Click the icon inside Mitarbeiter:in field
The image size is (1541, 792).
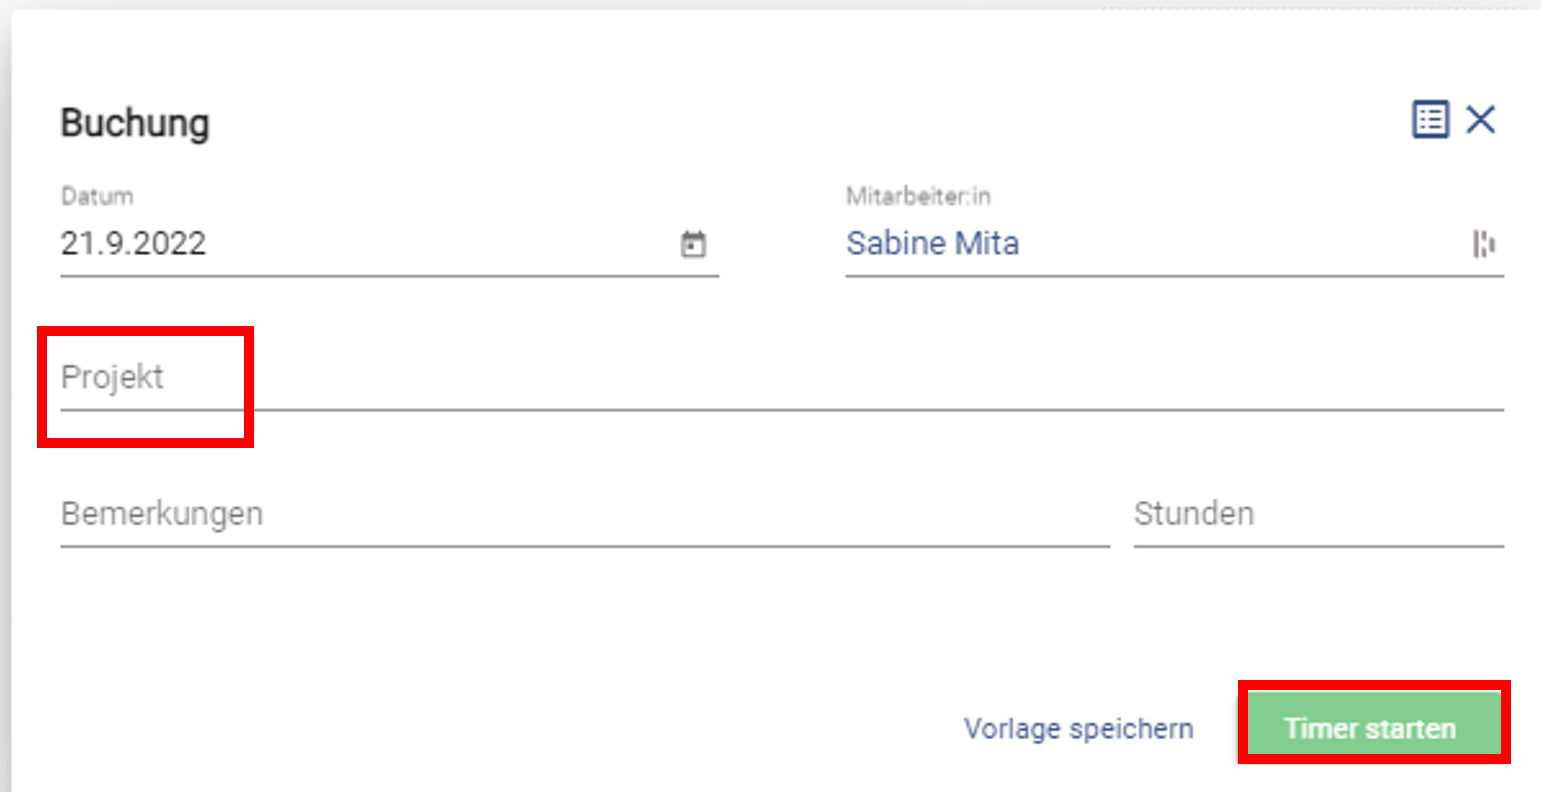(1483, 244)
